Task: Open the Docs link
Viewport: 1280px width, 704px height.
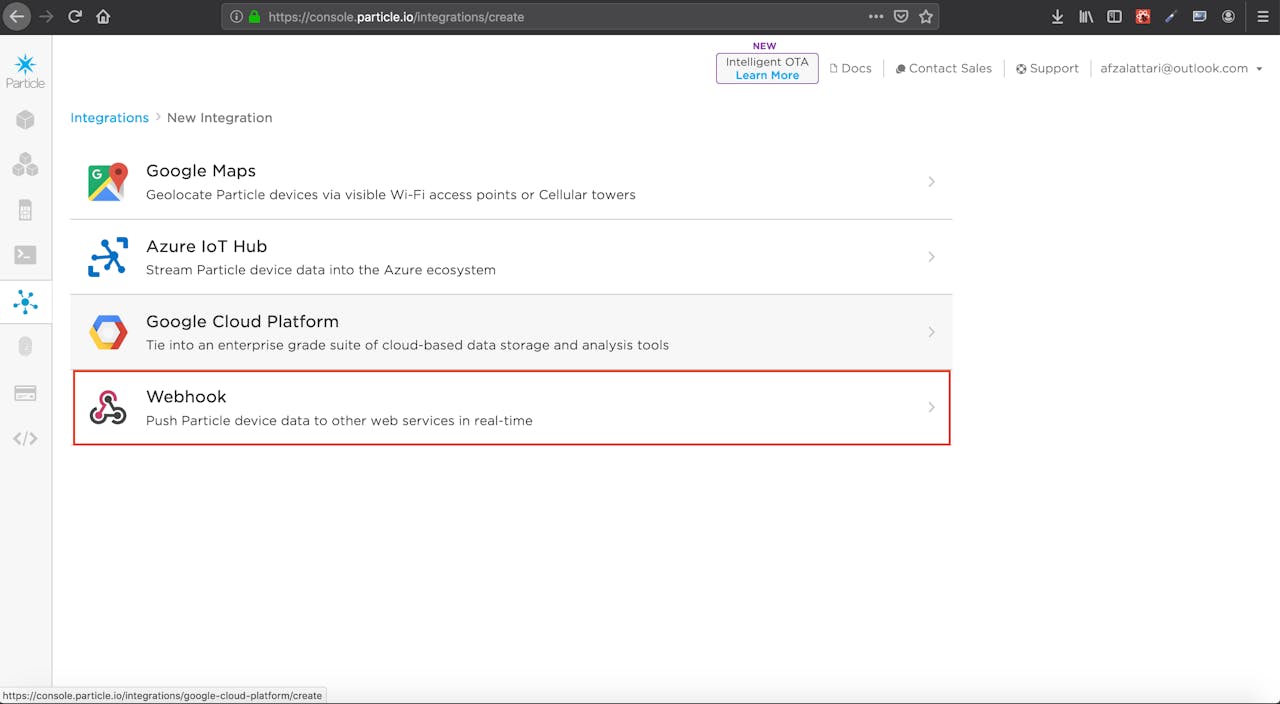Action: 850,68
